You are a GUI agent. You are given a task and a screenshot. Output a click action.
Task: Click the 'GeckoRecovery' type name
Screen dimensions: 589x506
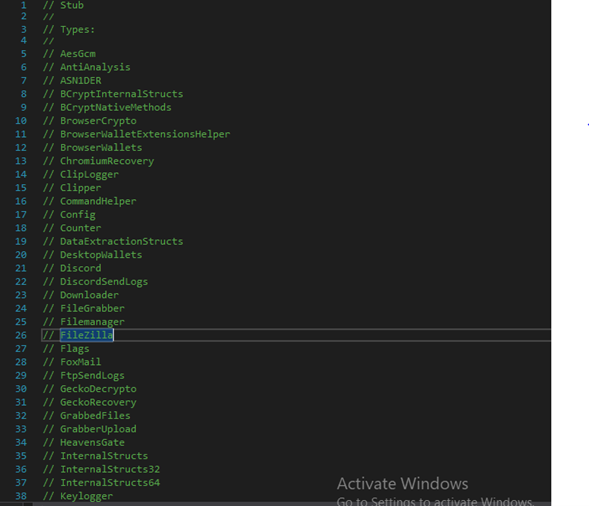tap(98, 402)
